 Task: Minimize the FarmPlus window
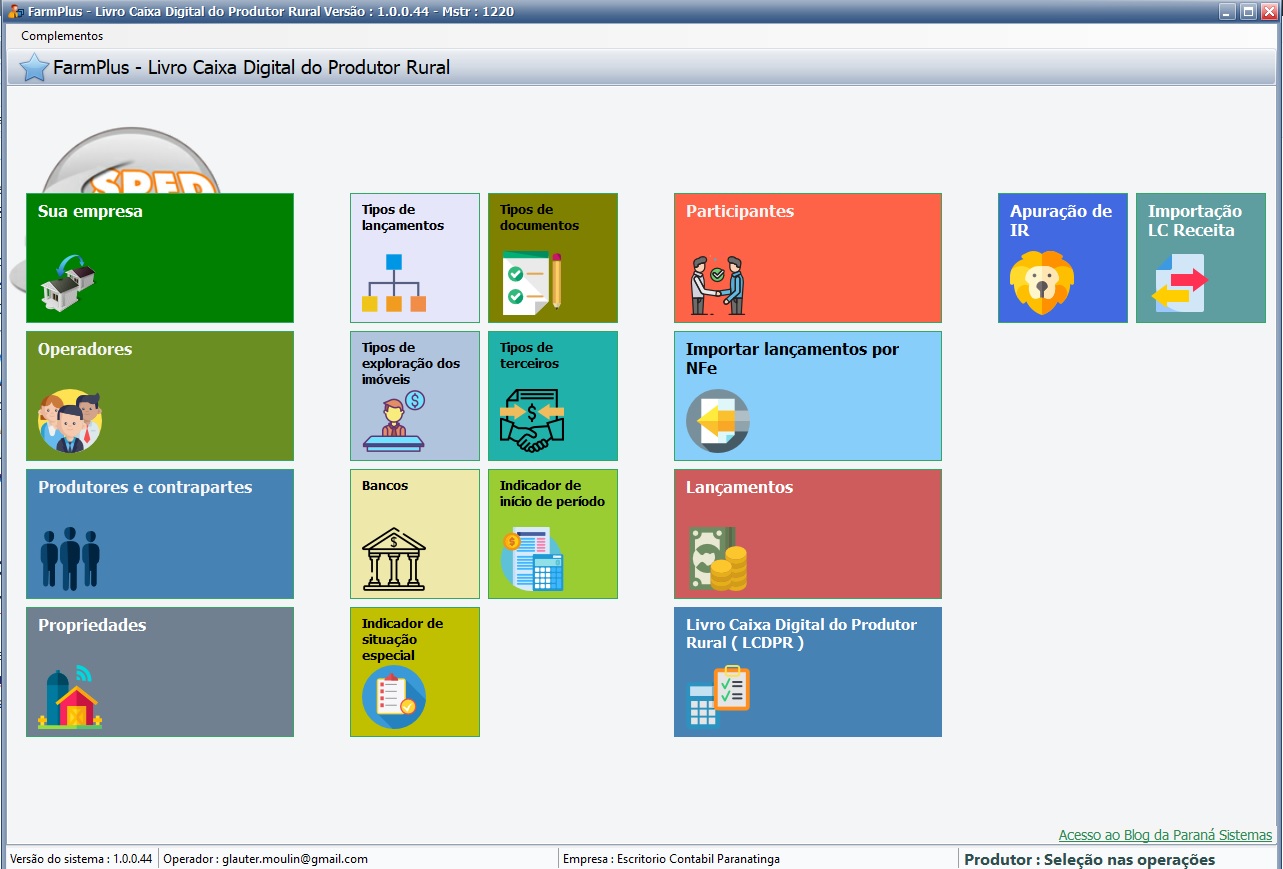pos(1228,12)
